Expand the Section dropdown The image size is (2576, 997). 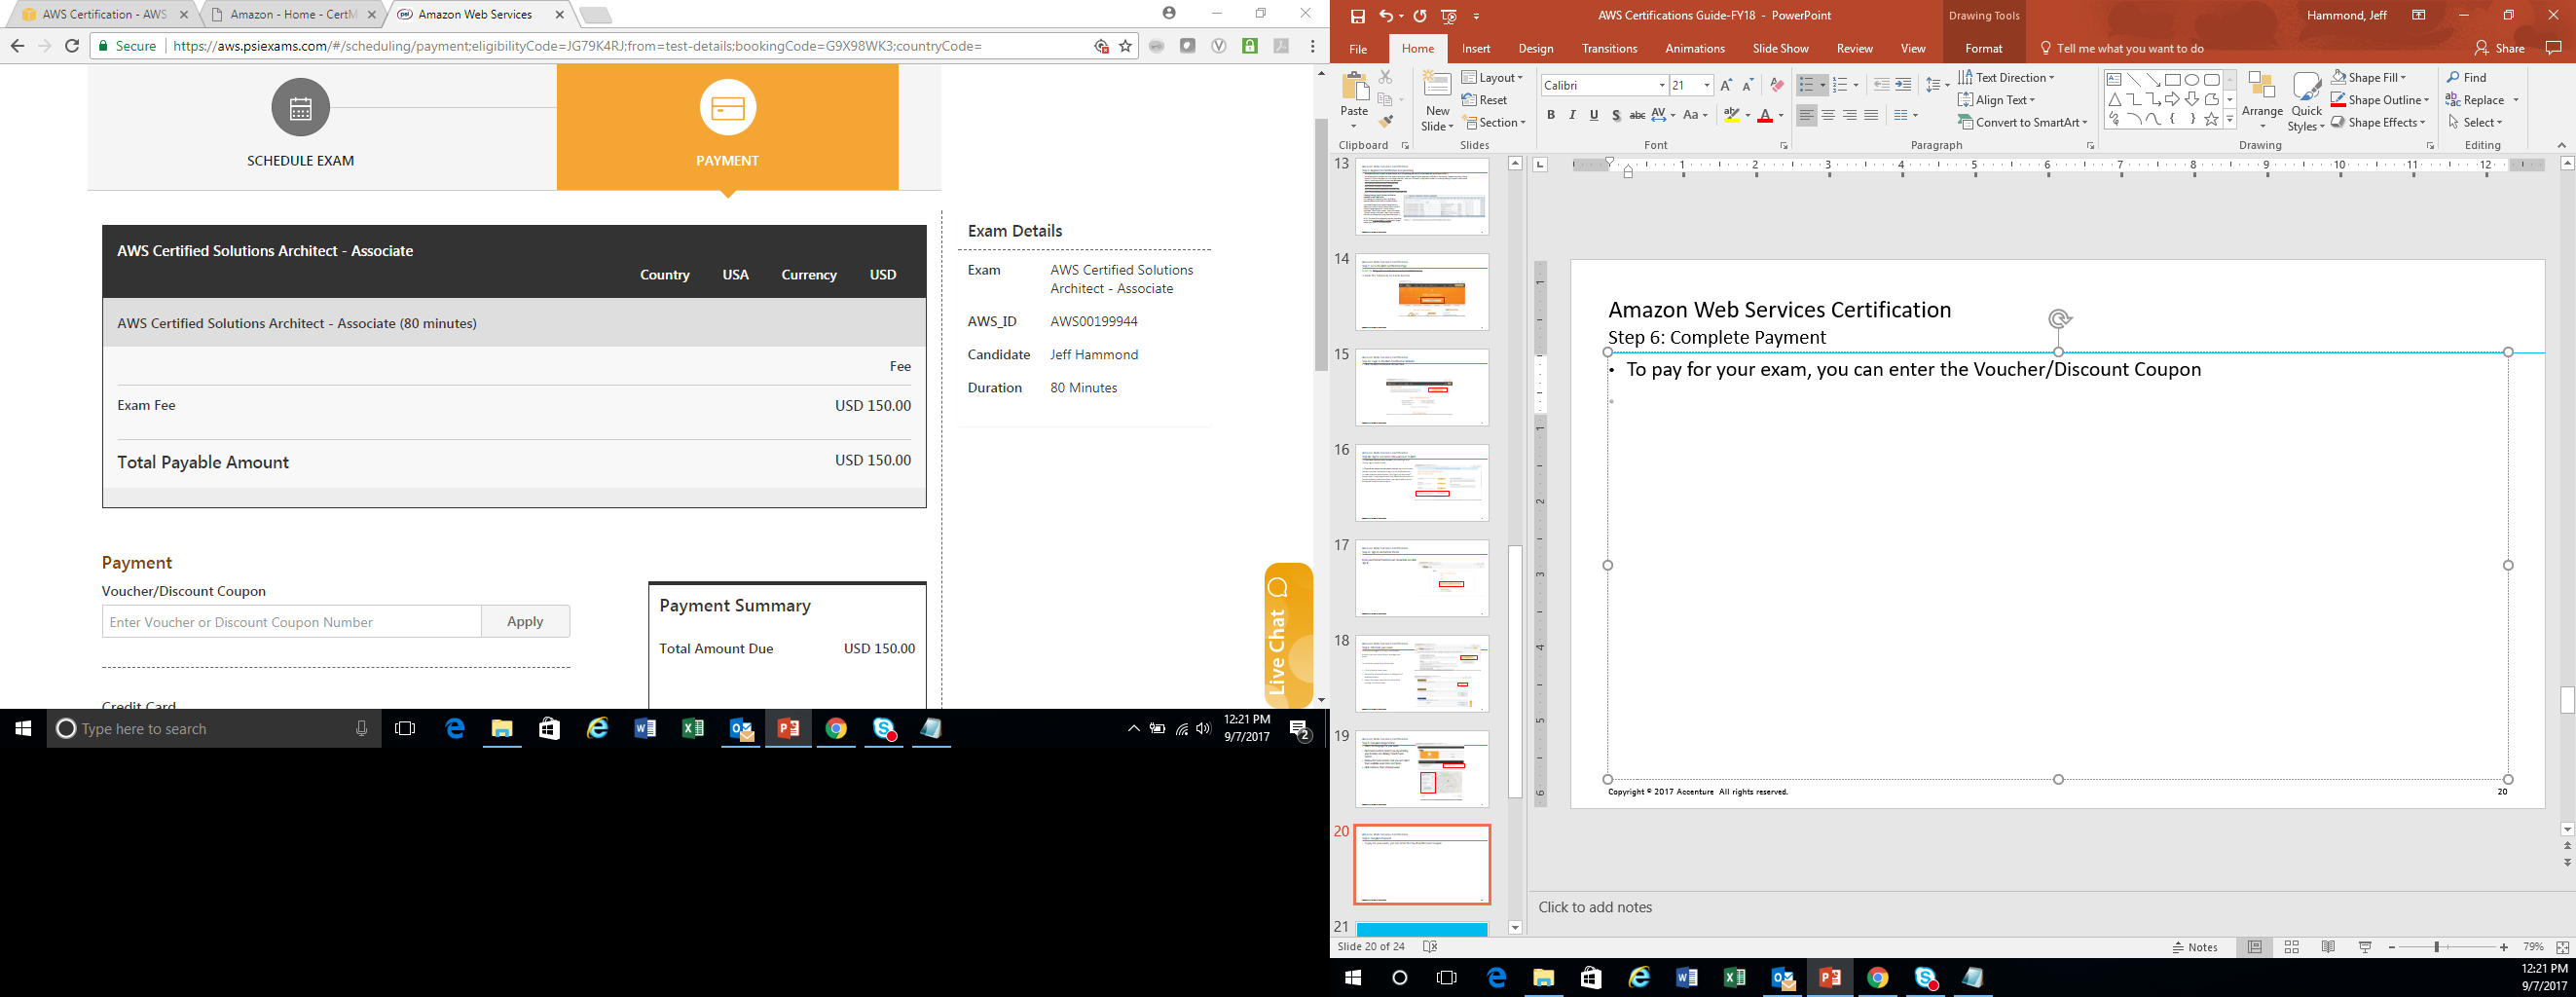pos(1494,122)
